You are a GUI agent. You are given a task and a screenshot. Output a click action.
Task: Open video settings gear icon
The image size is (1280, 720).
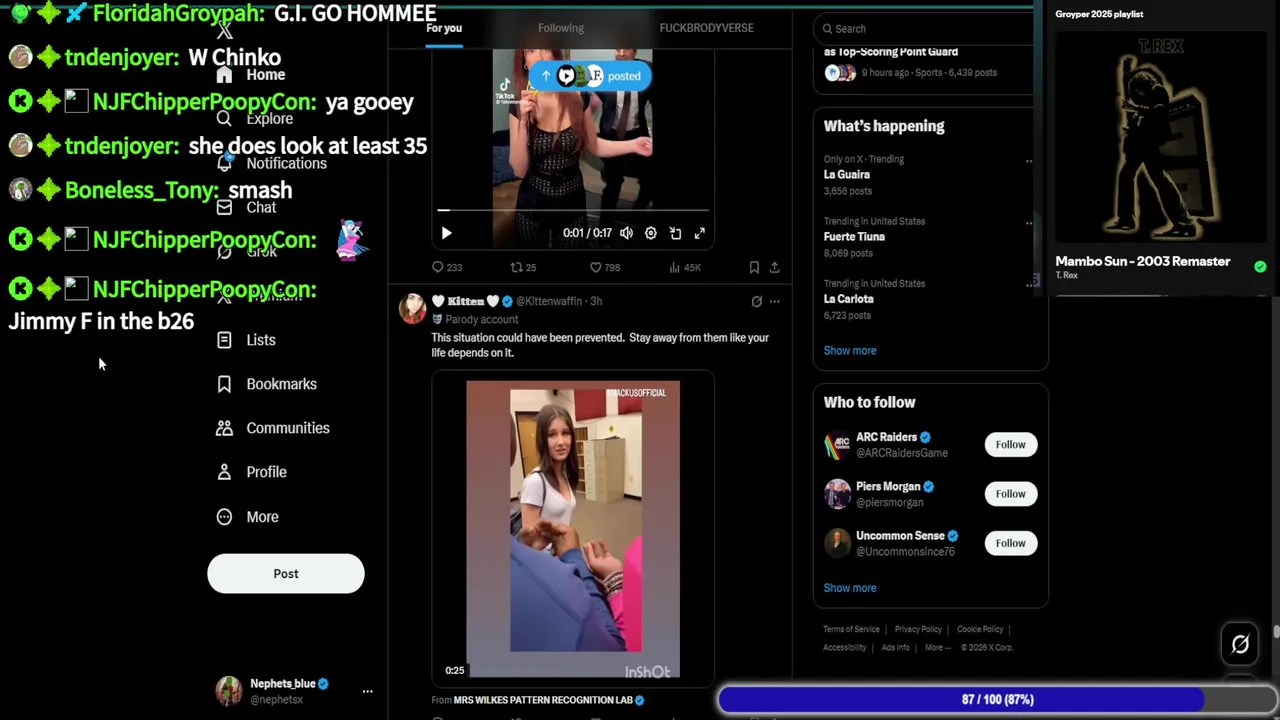point(651,233)
